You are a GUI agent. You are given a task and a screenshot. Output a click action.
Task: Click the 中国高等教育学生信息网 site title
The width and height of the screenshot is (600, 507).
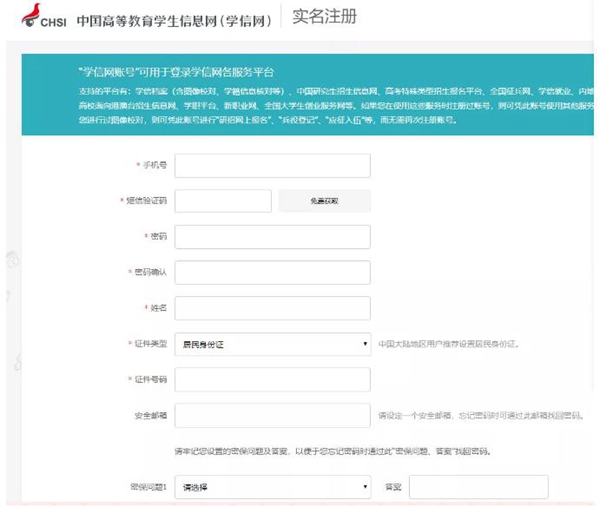click(174, 21)
